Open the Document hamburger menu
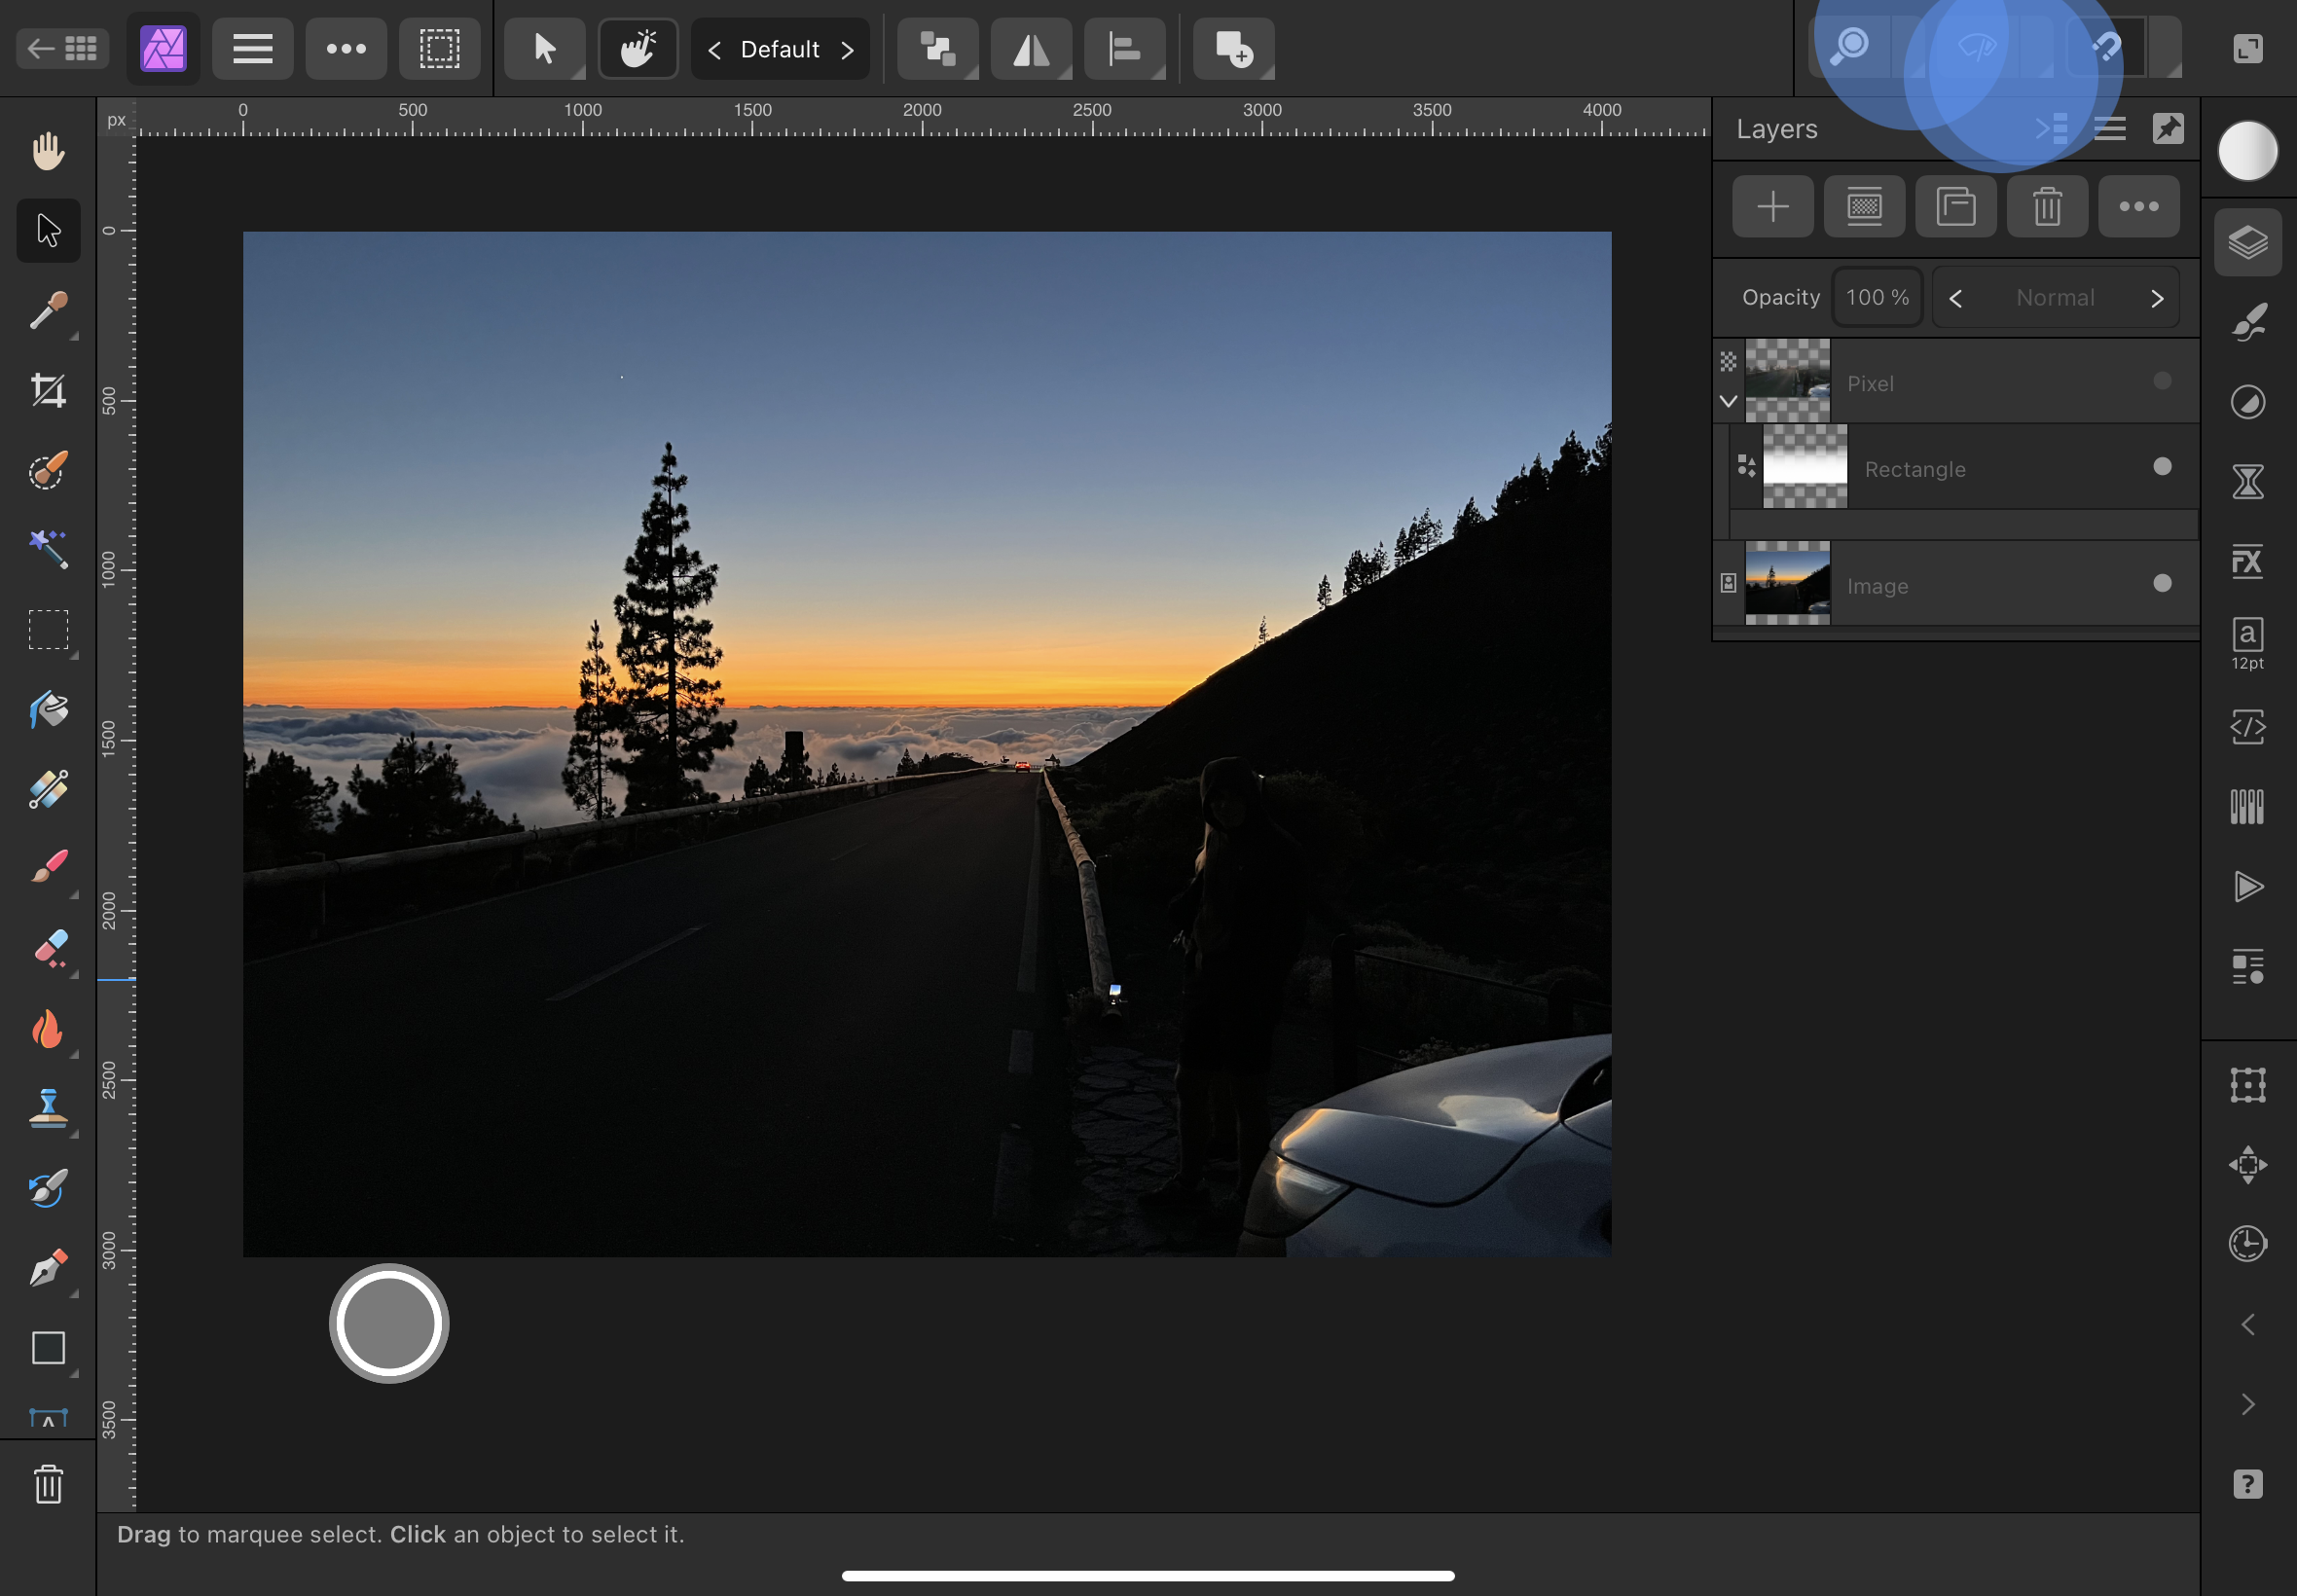Screen dimensions: 2297x1596 (x=252, y=48)
